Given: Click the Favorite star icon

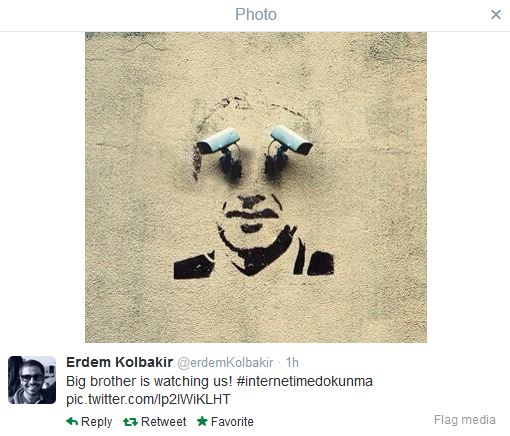Looking at the screenshot, I should [202, 421].
